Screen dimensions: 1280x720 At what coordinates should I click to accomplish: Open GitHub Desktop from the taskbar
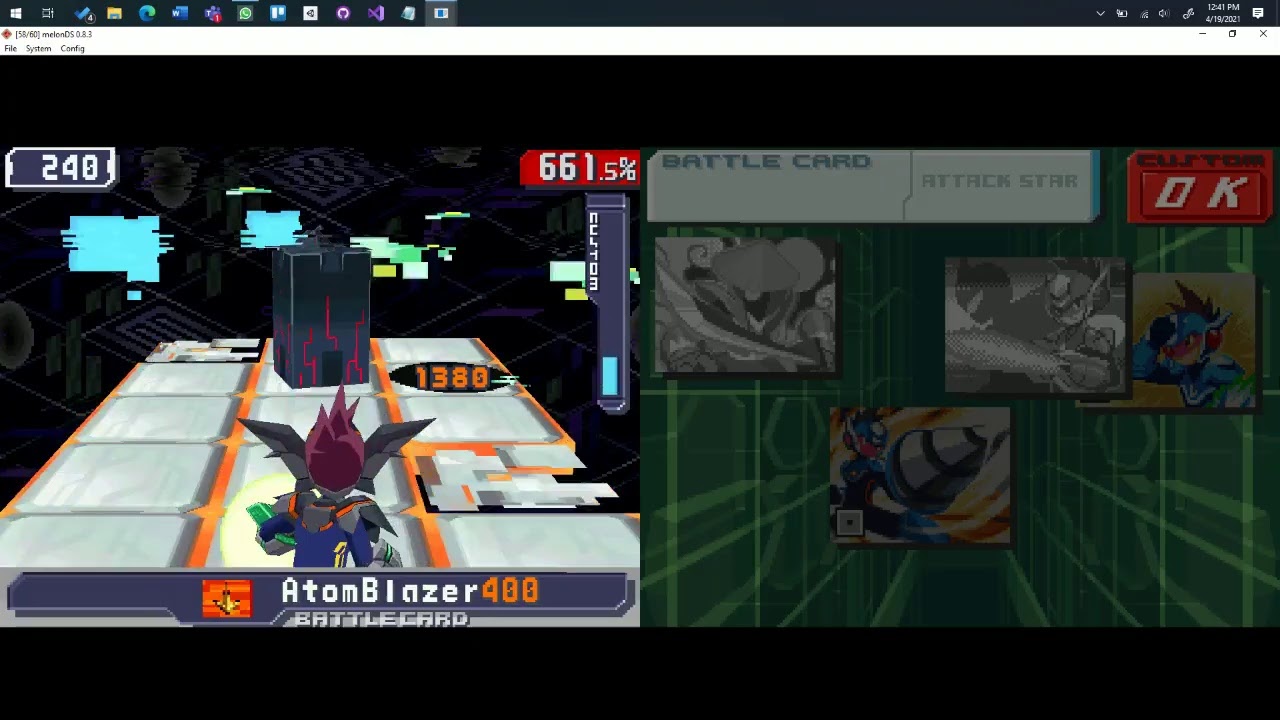(343, 13)
